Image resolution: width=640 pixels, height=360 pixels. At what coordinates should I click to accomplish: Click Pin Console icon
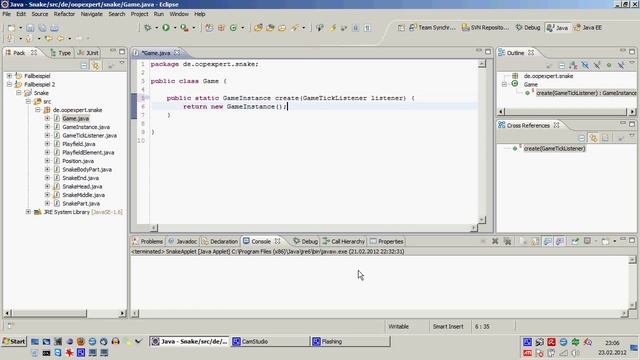575,241
